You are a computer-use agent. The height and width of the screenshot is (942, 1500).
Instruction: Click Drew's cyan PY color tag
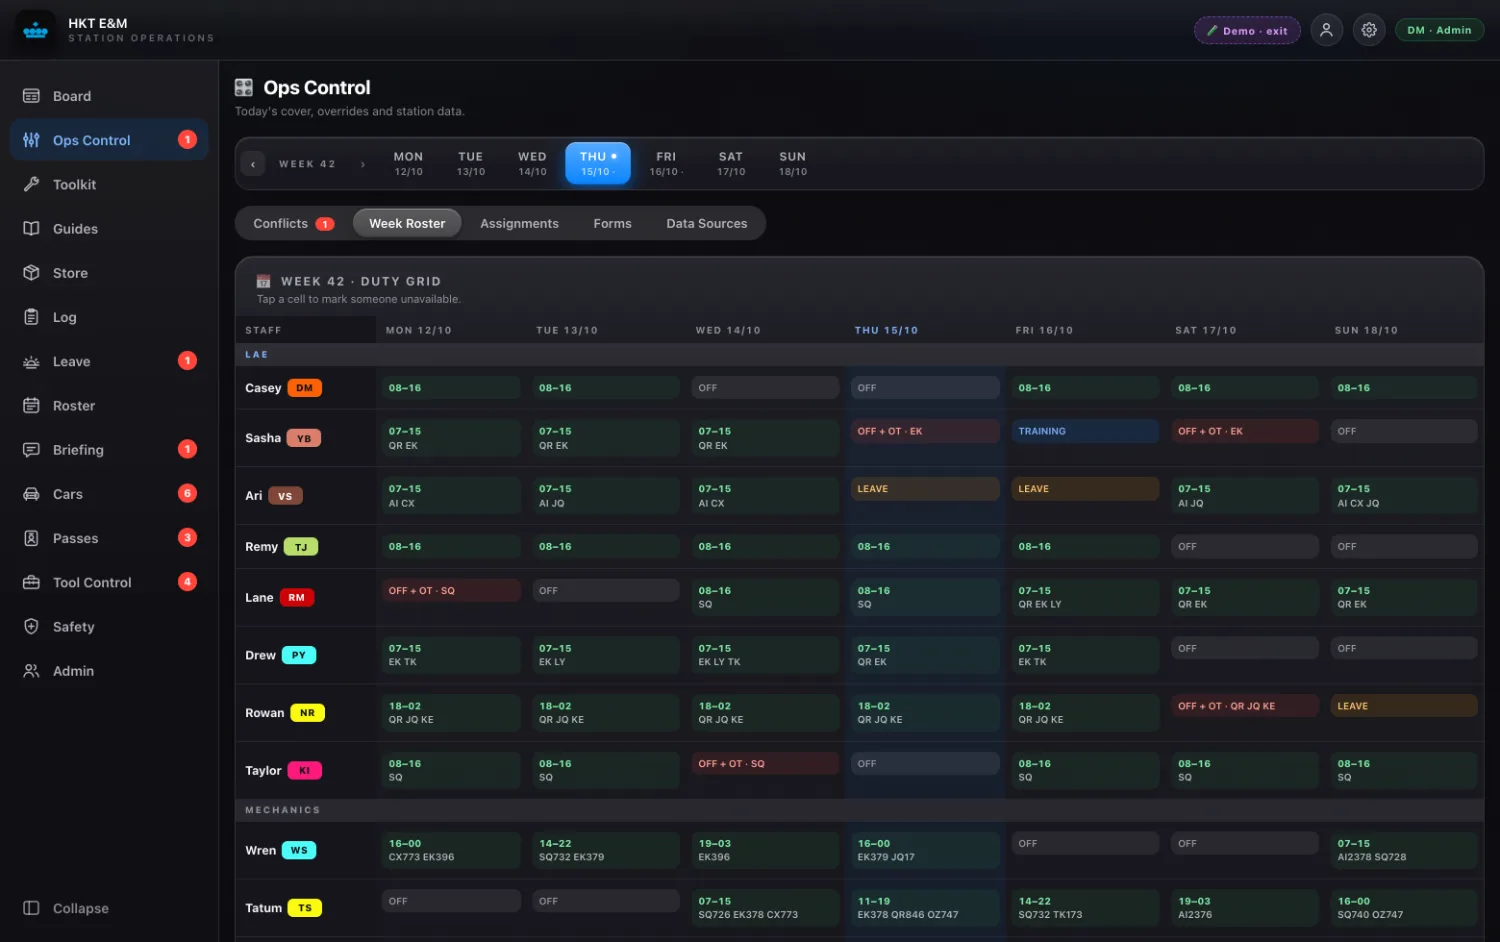(299, 655)
